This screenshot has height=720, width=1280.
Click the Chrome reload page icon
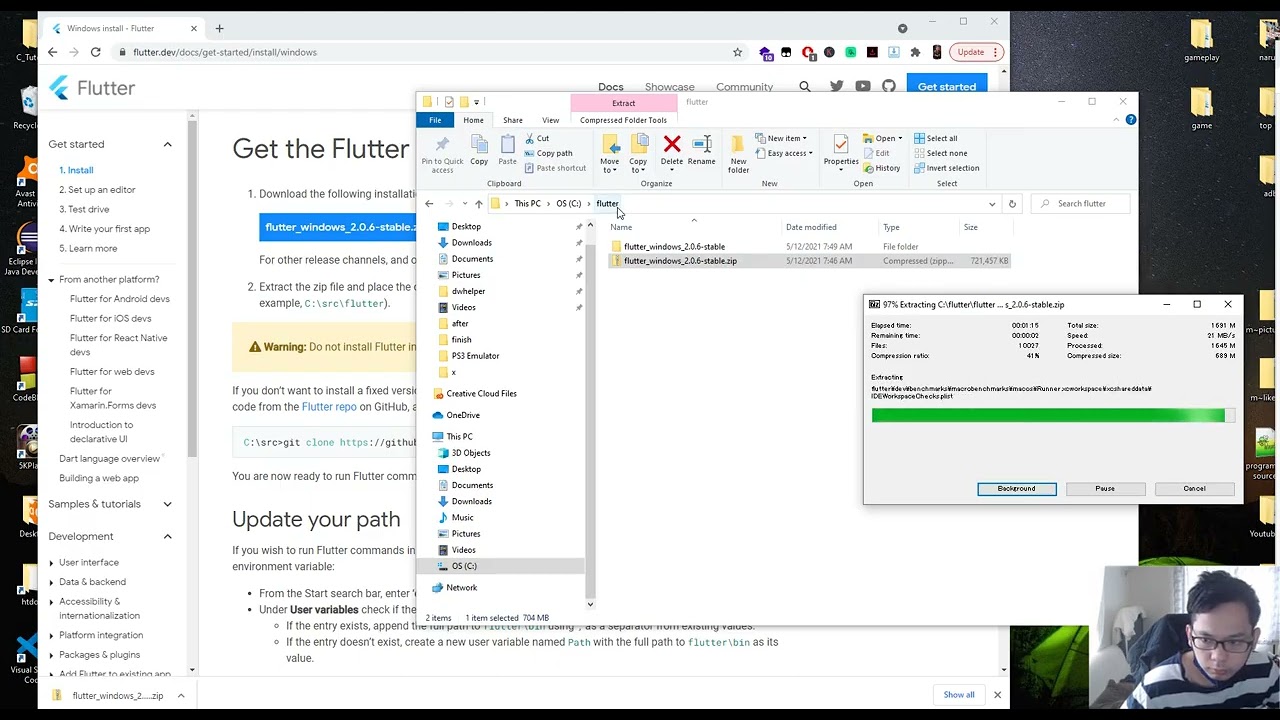click(95, 52)
